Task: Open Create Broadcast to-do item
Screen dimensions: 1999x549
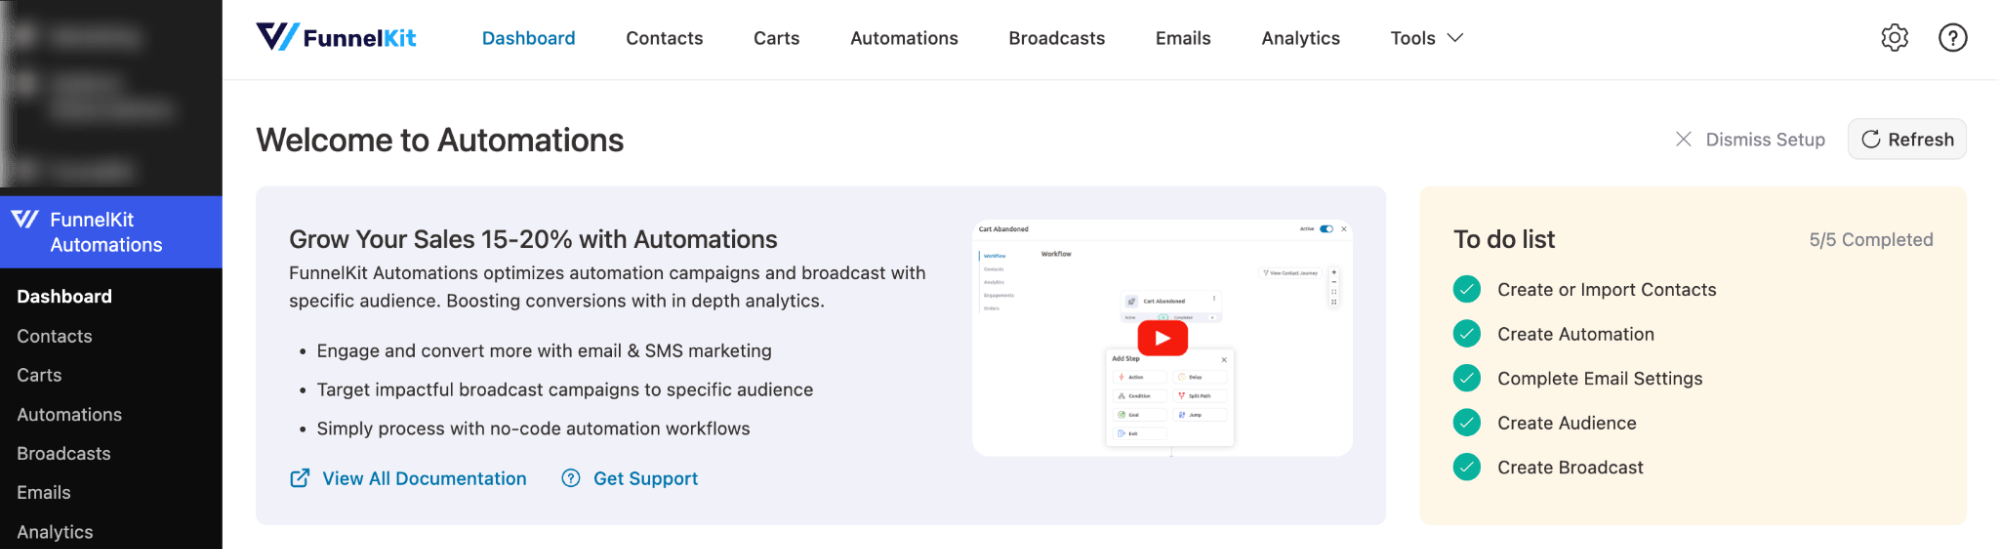Action: [x=1570, y=467]
